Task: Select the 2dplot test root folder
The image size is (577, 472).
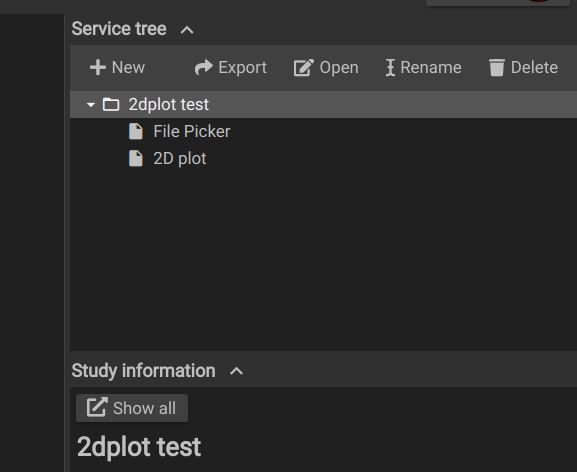Action: [323, 104]
